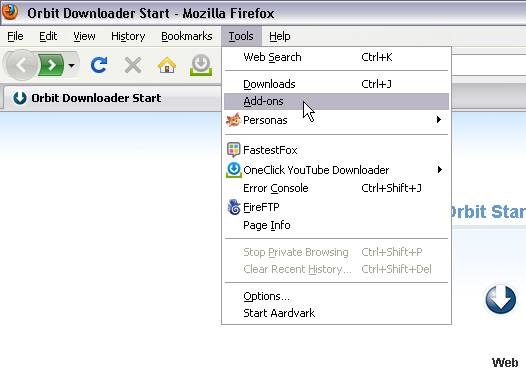
Task: Reload the page with the blue refresh icon
Action: 99,65
